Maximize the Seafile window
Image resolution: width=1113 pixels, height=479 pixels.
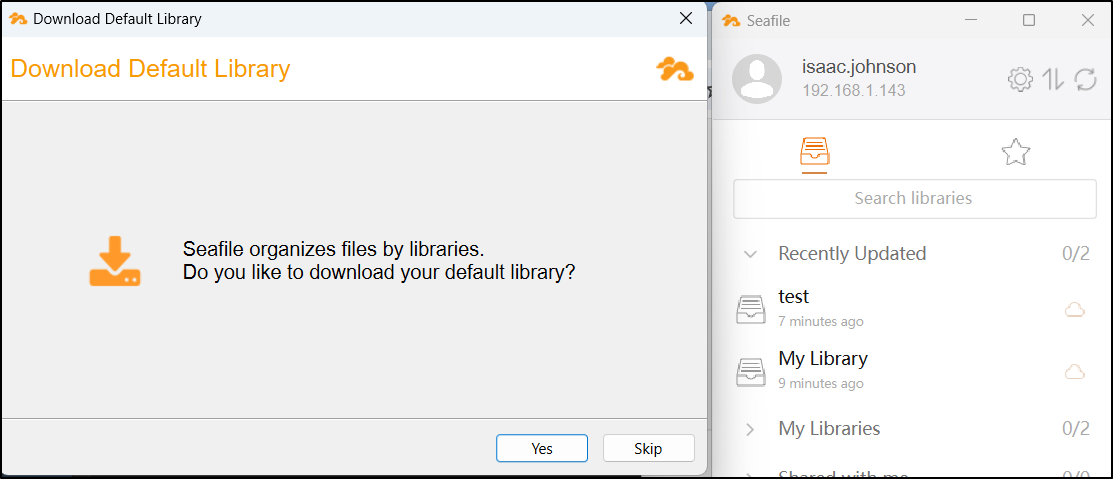click(1029, 20)
